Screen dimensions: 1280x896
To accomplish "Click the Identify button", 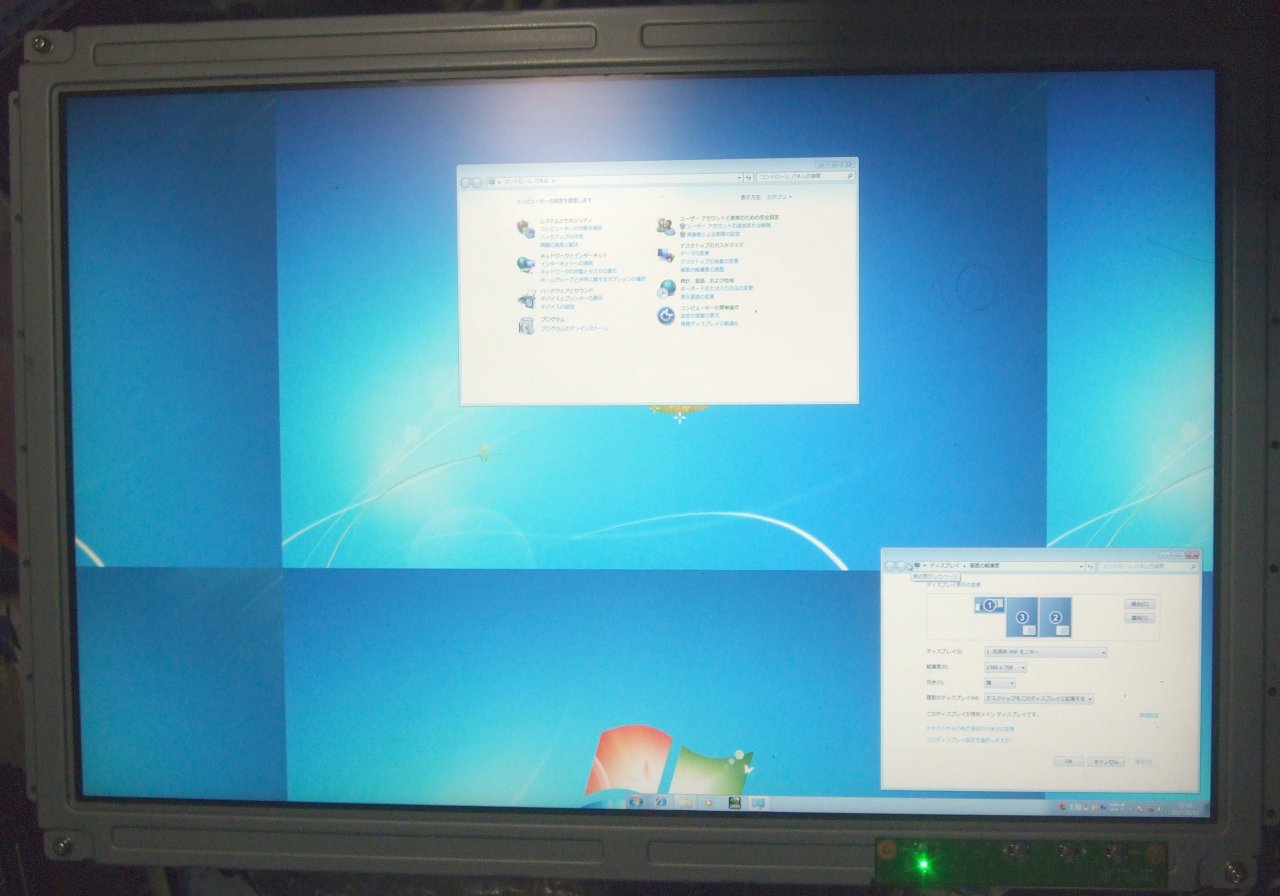I will click(x=1140, y=618).
